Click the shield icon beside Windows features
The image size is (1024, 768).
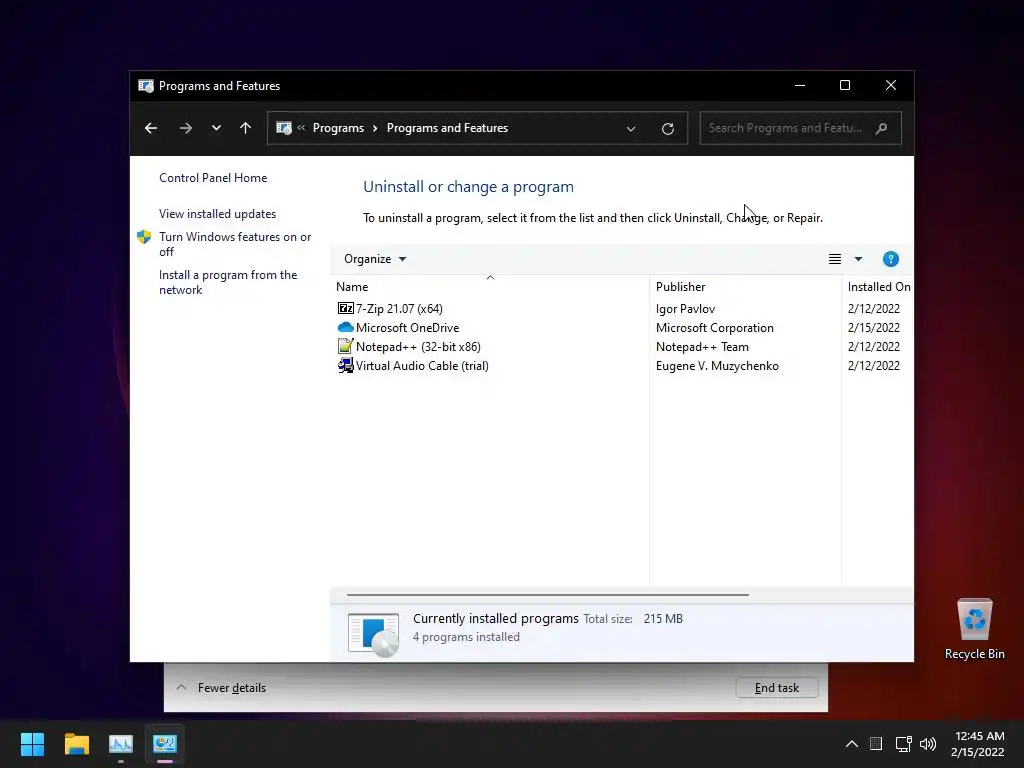click(x=144, y=237)
